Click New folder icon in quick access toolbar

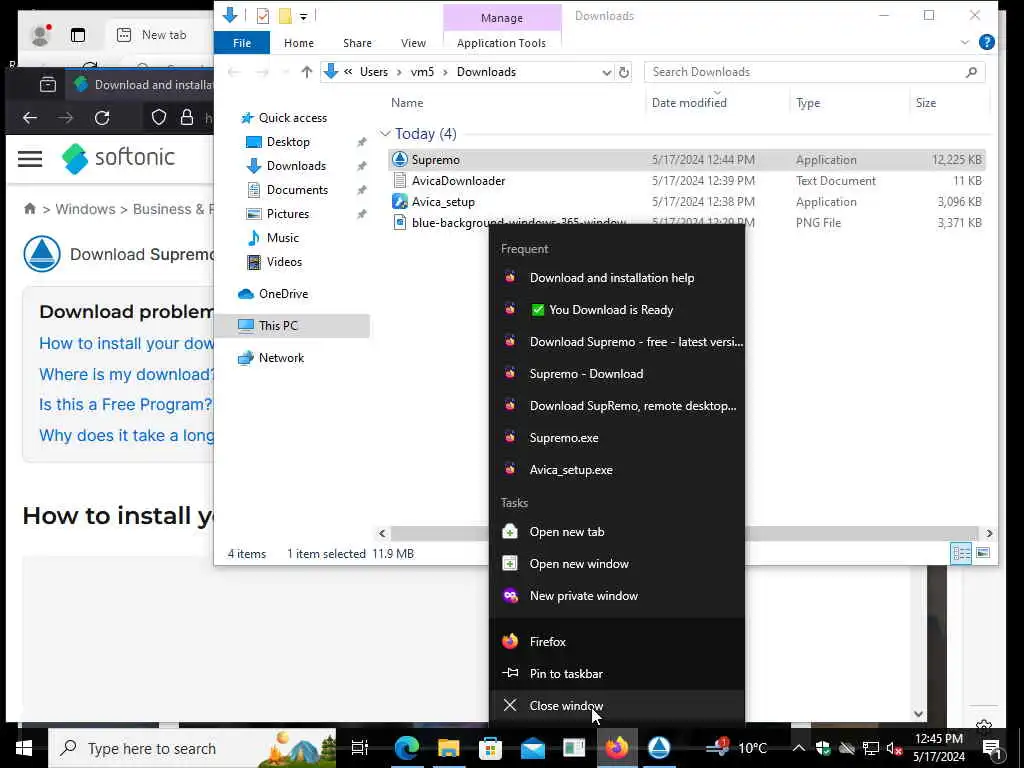click(285, 16)
